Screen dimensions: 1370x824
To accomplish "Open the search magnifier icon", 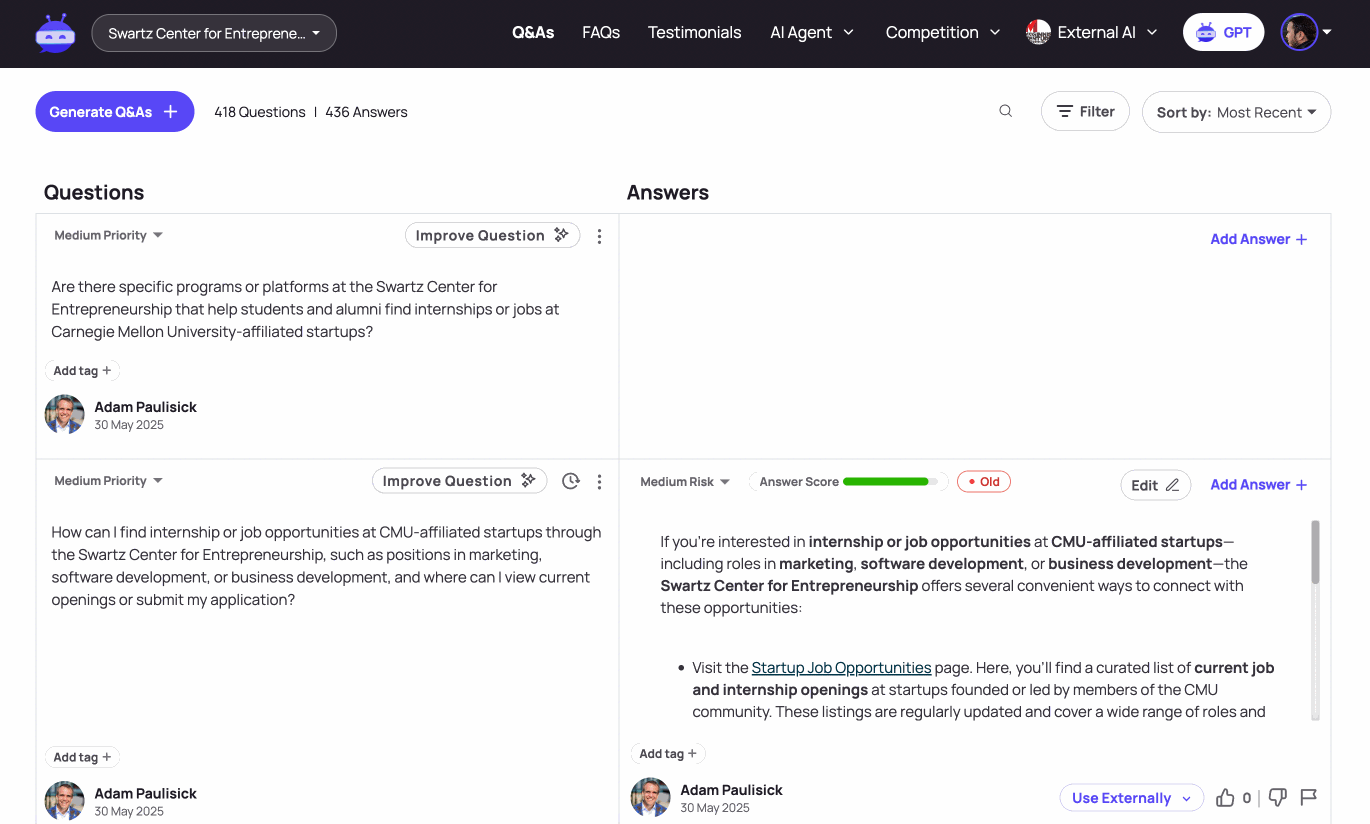I will pyautogui.click(x=1006, y=111).
